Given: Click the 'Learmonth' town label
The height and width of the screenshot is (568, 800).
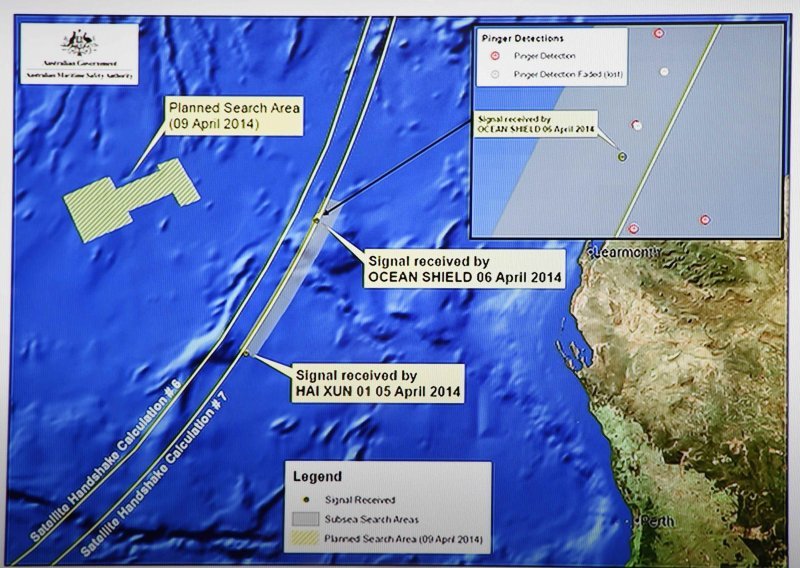Looking at the screenshot, I should pyautogui.click(x=628, y=252).
